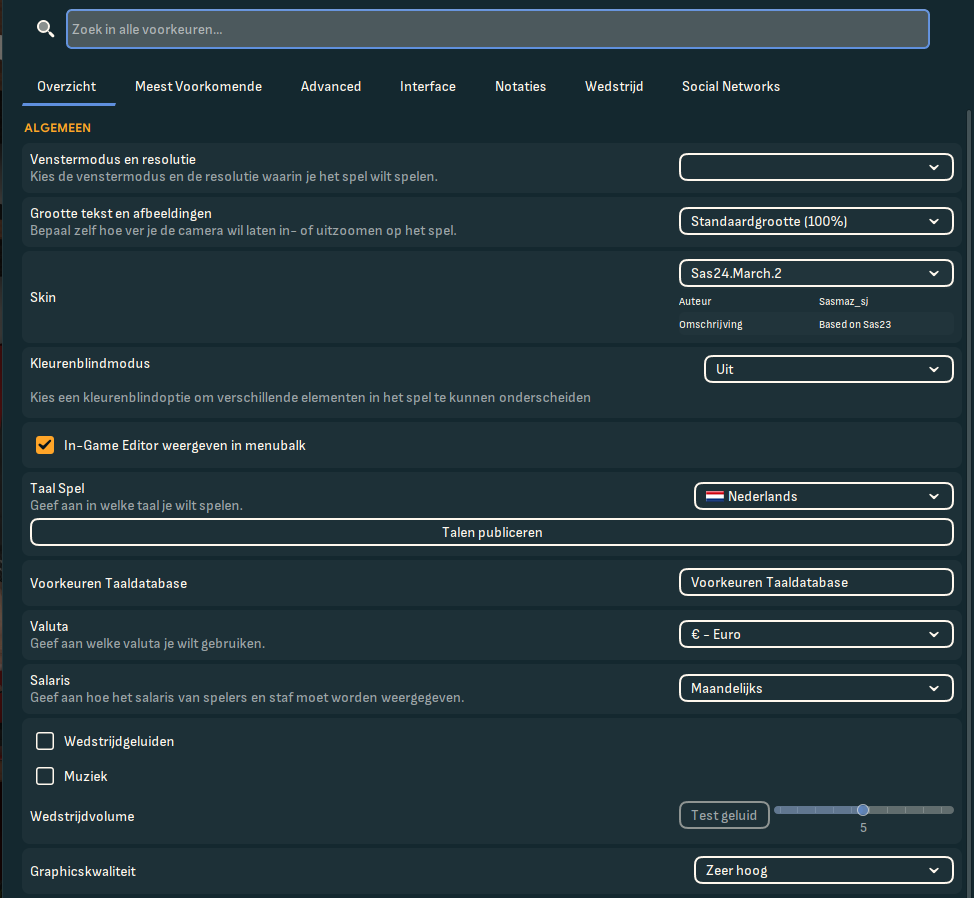The height and width of the screenshot is (898, 974).
Task: Open the Advanced tab
Action: click(x=330, y=86)
